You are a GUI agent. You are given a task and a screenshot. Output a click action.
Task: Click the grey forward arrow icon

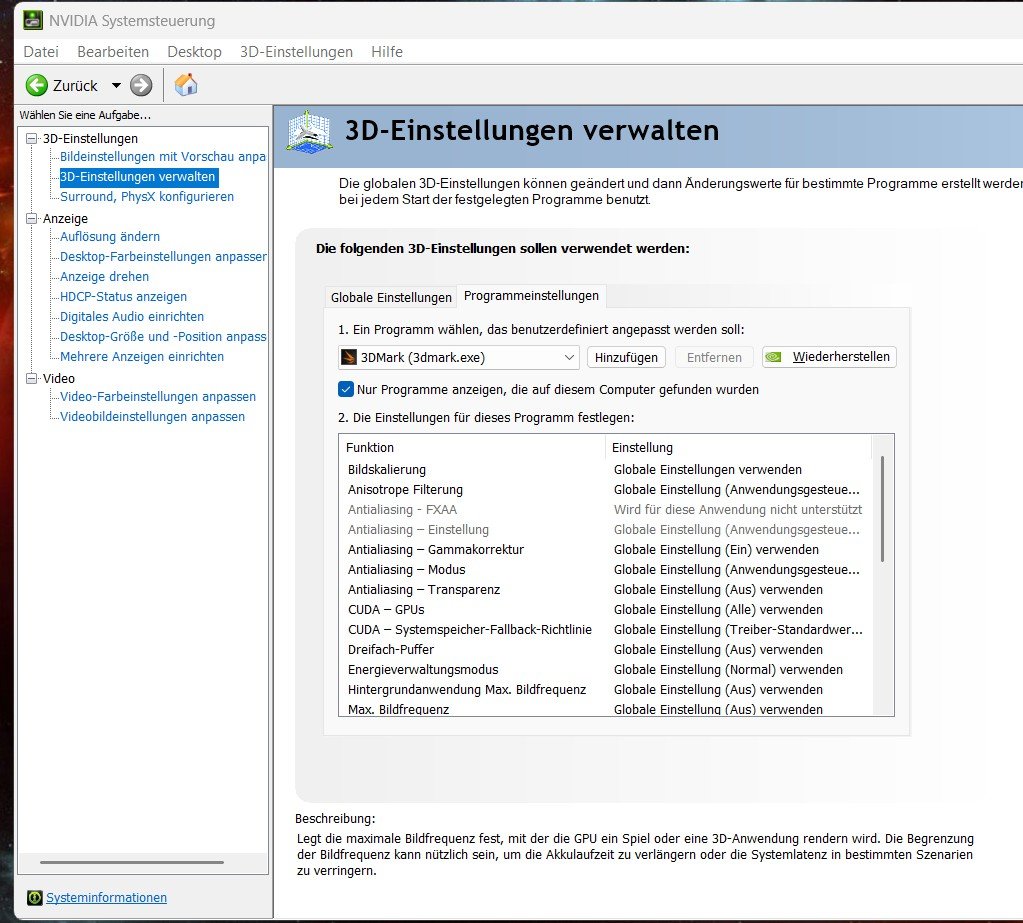click(141, 85)
